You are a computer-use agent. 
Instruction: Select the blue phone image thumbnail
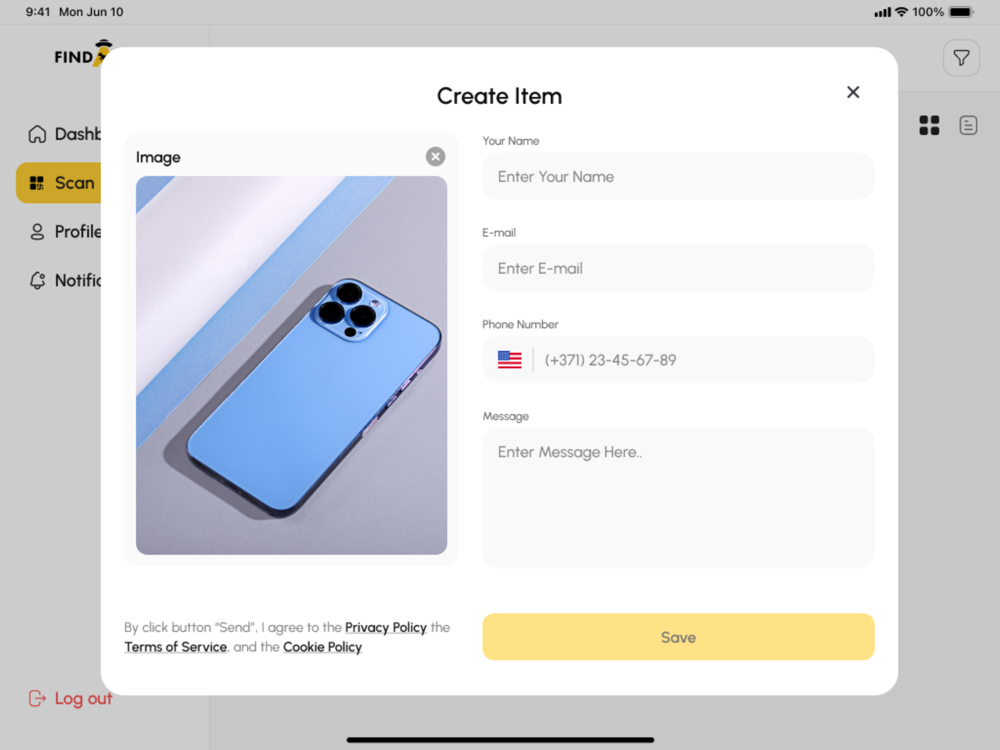pyautogui.click(x=291, y=365)
